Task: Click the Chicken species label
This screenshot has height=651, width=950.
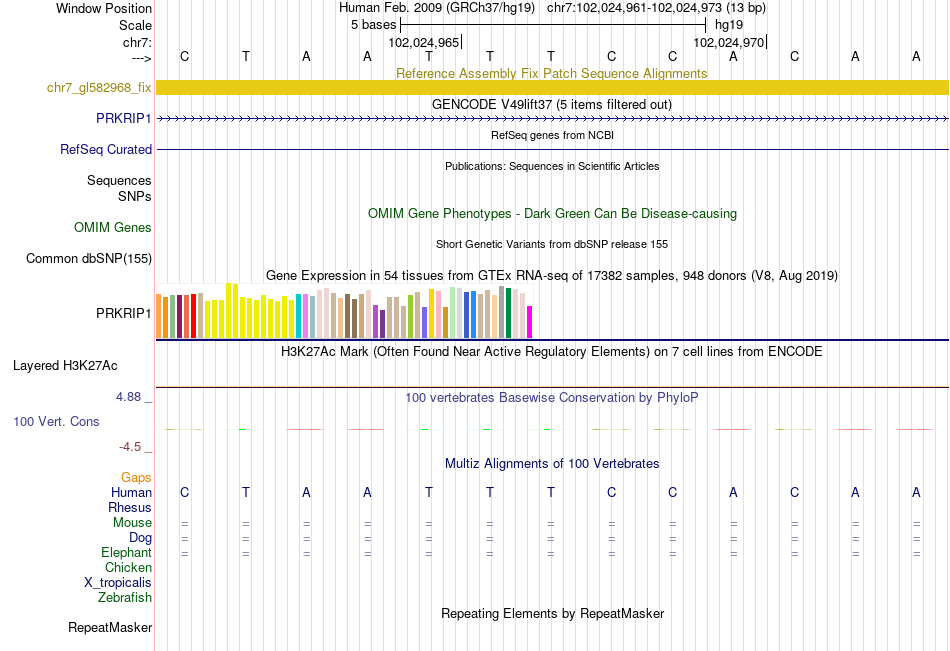Action: (x=128, y=567)
